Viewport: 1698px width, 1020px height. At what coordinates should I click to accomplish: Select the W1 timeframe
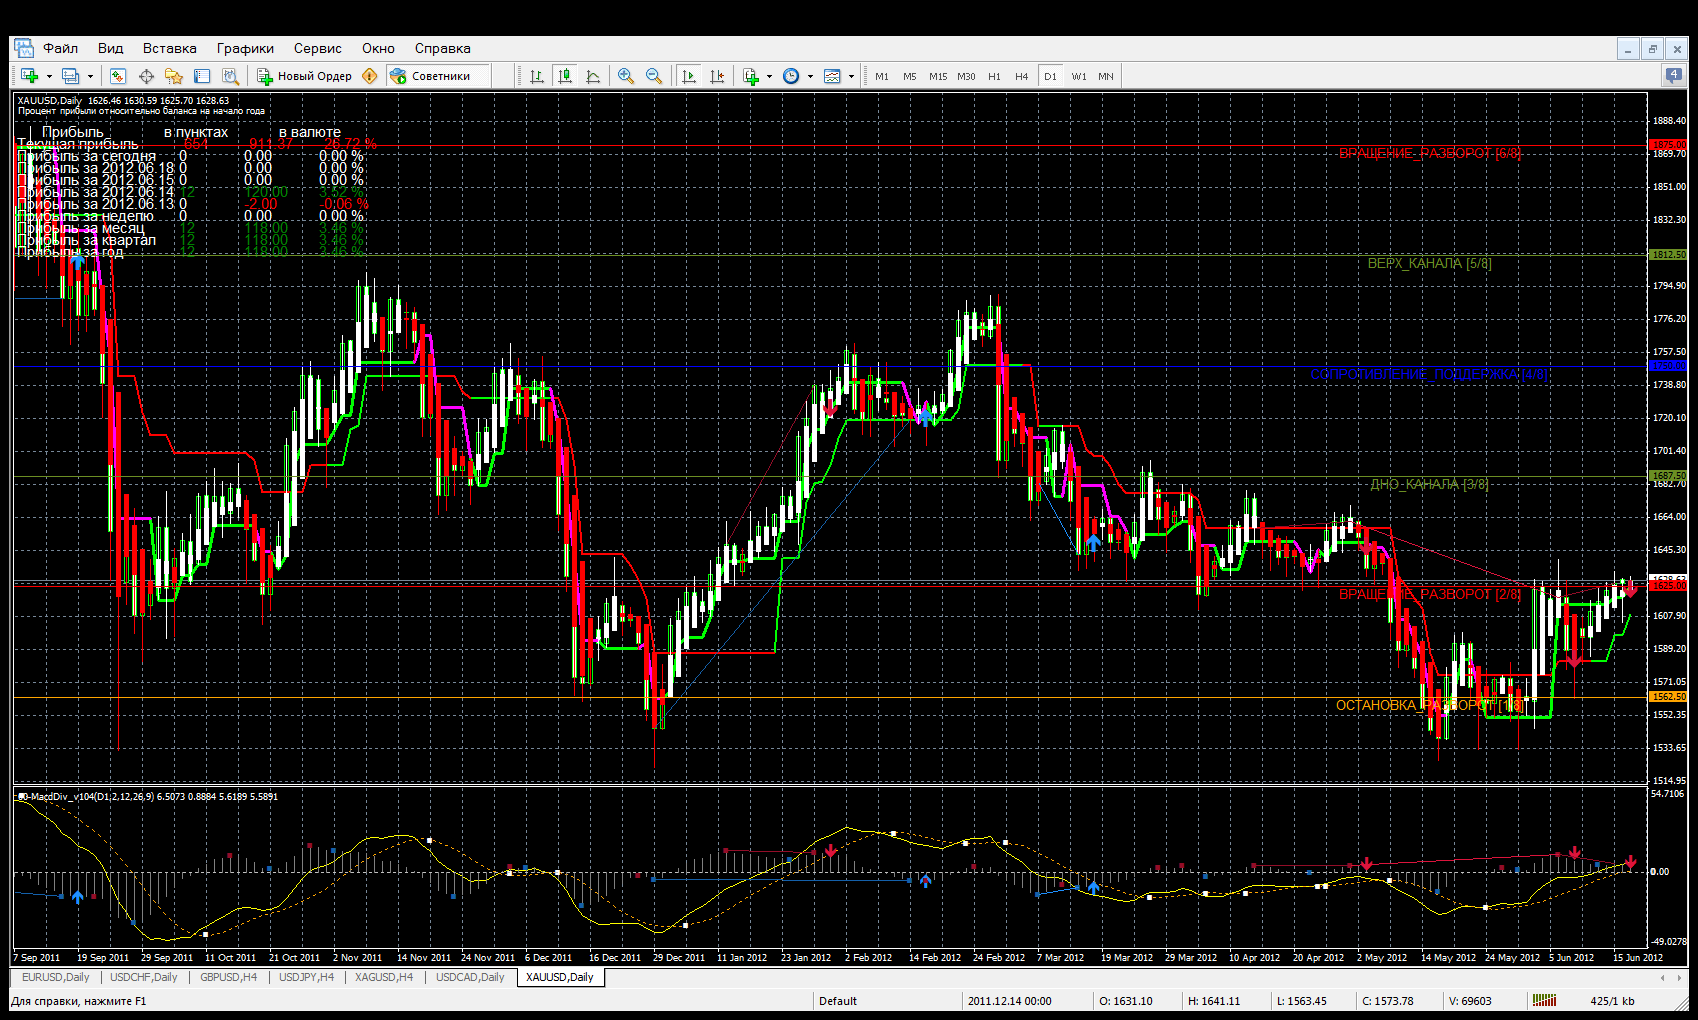[x=1079, y=76]
